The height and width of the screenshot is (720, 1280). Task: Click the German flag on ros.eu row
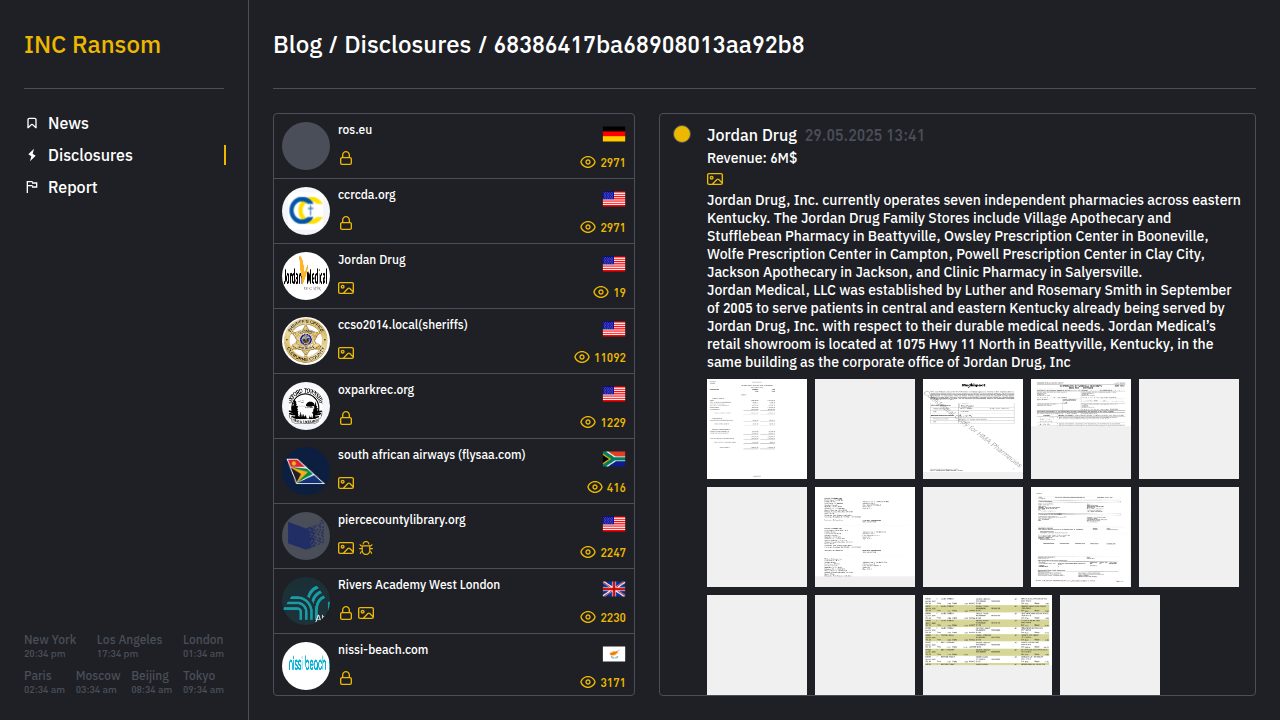click(614, 134)
